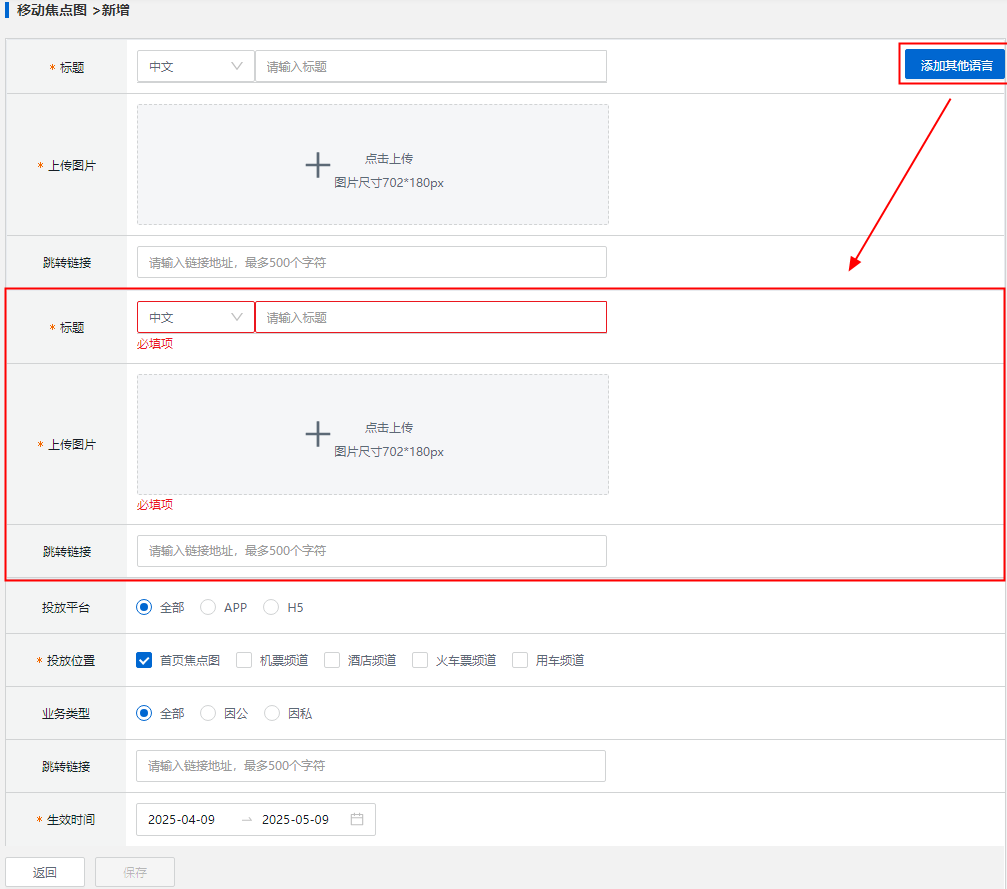This screenshot has height=889, width=1007.
Task: Open the first 中文 language dropdown
Action: [195, 66]
